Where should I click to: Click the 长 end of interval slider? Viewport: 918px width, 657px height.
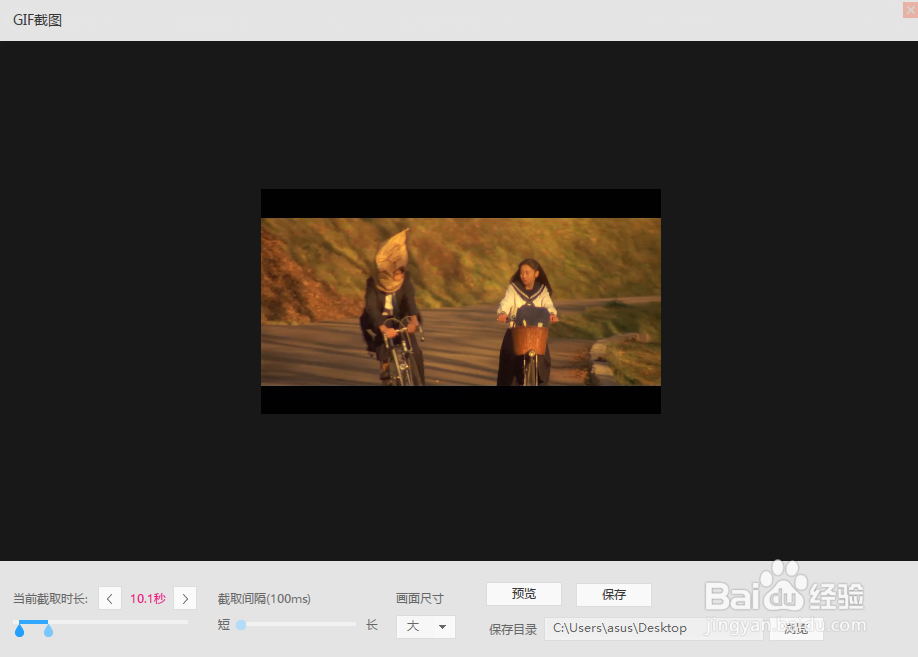tap(372, 625)
